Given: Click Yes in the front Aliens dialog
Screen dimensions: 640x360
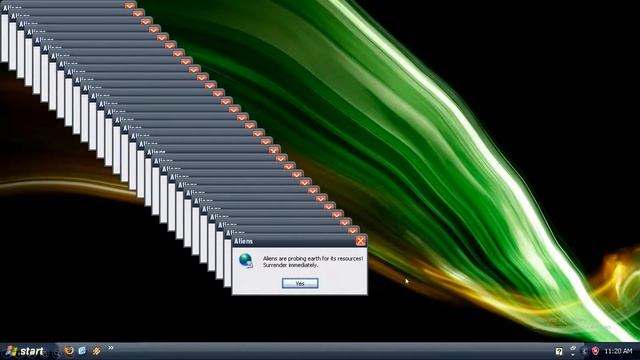Looking at the screenshot, I should [x=300, y=283].
